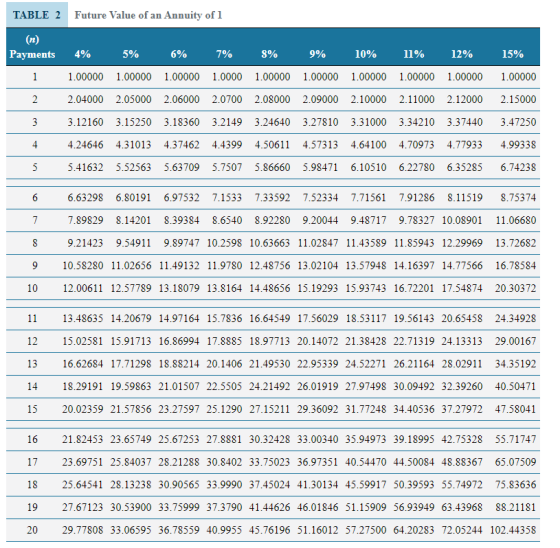Click cell value 48.88367

point(462,462)
